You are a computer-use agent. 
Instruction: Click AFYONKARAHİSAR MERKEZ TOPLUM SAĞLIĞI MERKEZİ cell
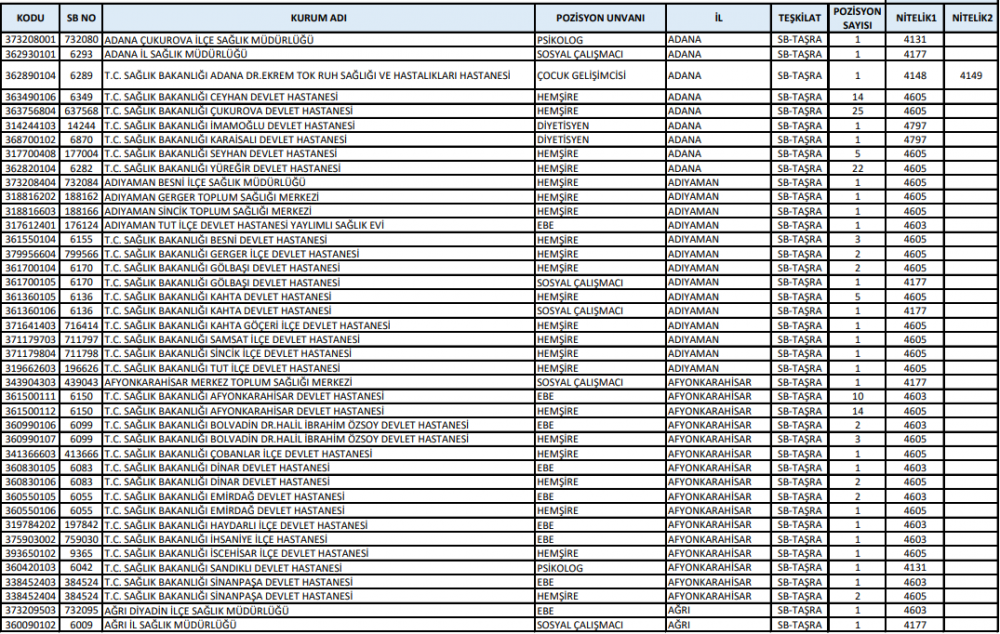point(318,383)
